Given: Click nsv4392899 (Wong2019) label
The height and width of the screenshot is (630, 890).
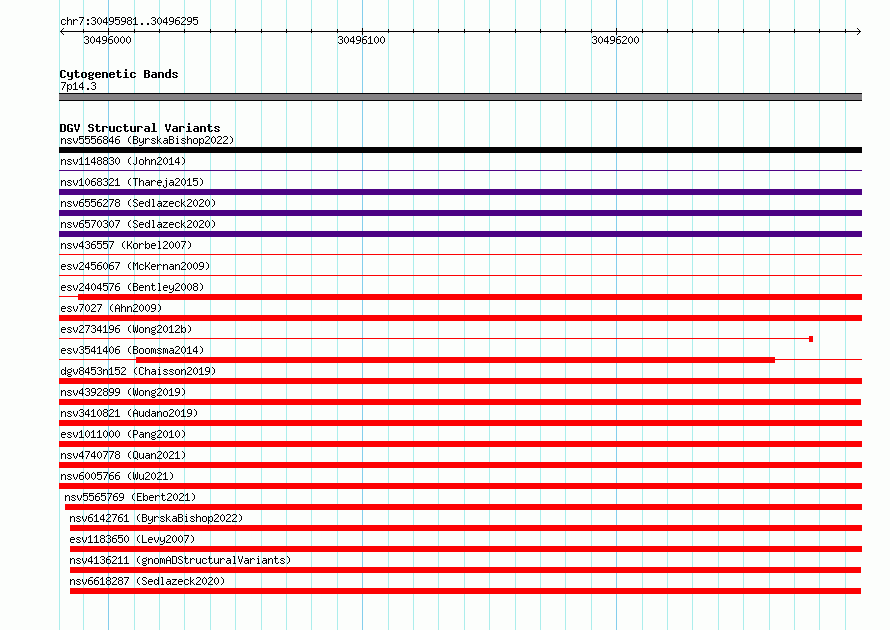Looking at the screenshot, I should point(123,392).
